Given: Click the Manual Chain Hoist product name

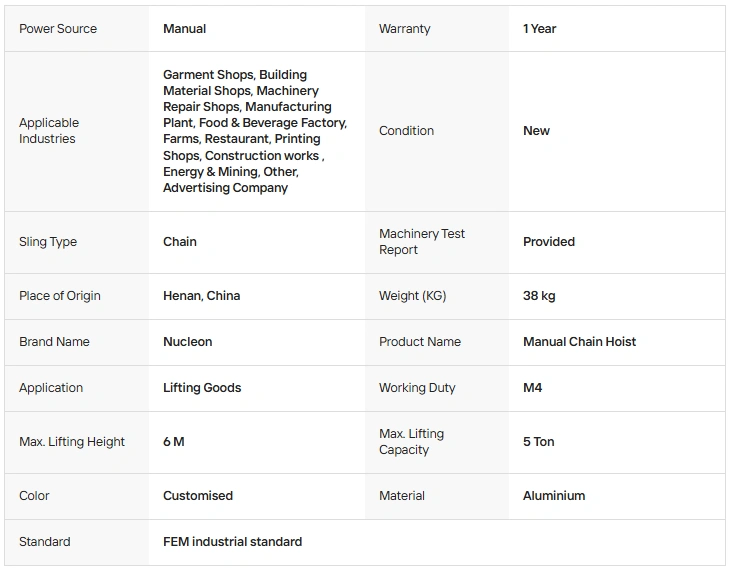Looking at the screenshot, I should [579, 342].
